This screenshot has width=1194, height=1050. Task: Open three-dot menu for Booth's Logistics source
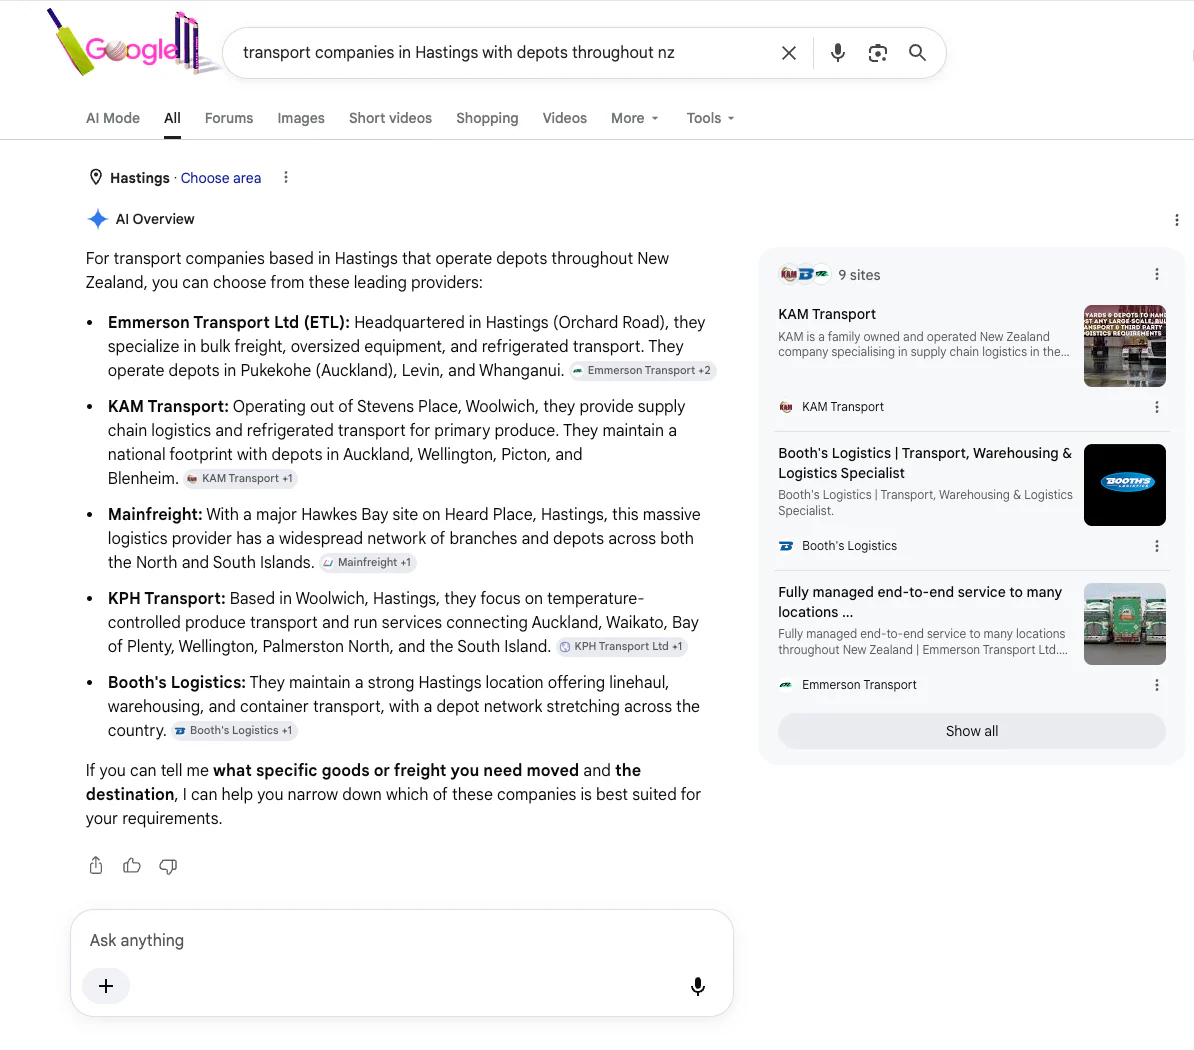(x=1157, y=546)
